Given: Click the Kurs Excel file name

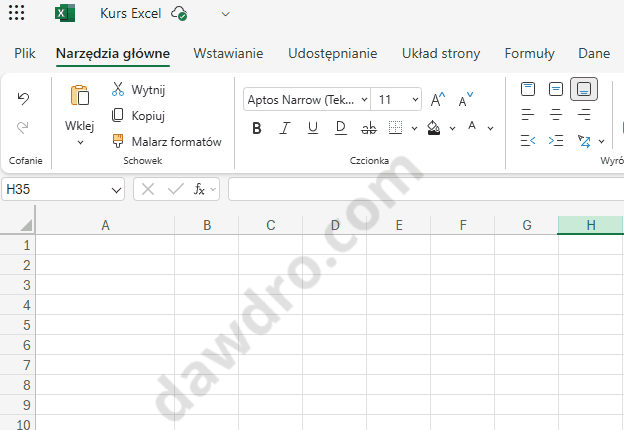Looking at the screenshot, I should pos(131,13).
